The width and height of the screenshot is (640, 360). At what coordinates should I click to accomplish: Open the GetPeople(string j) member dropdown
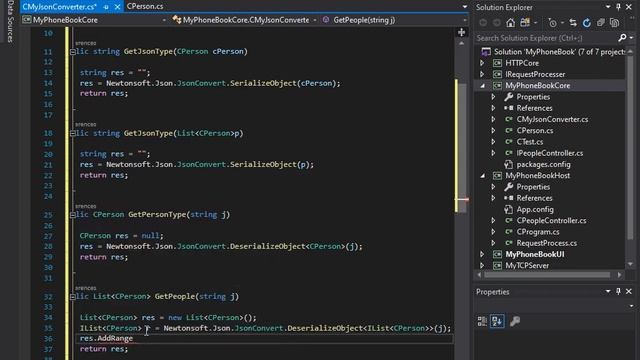click(465, 20)
